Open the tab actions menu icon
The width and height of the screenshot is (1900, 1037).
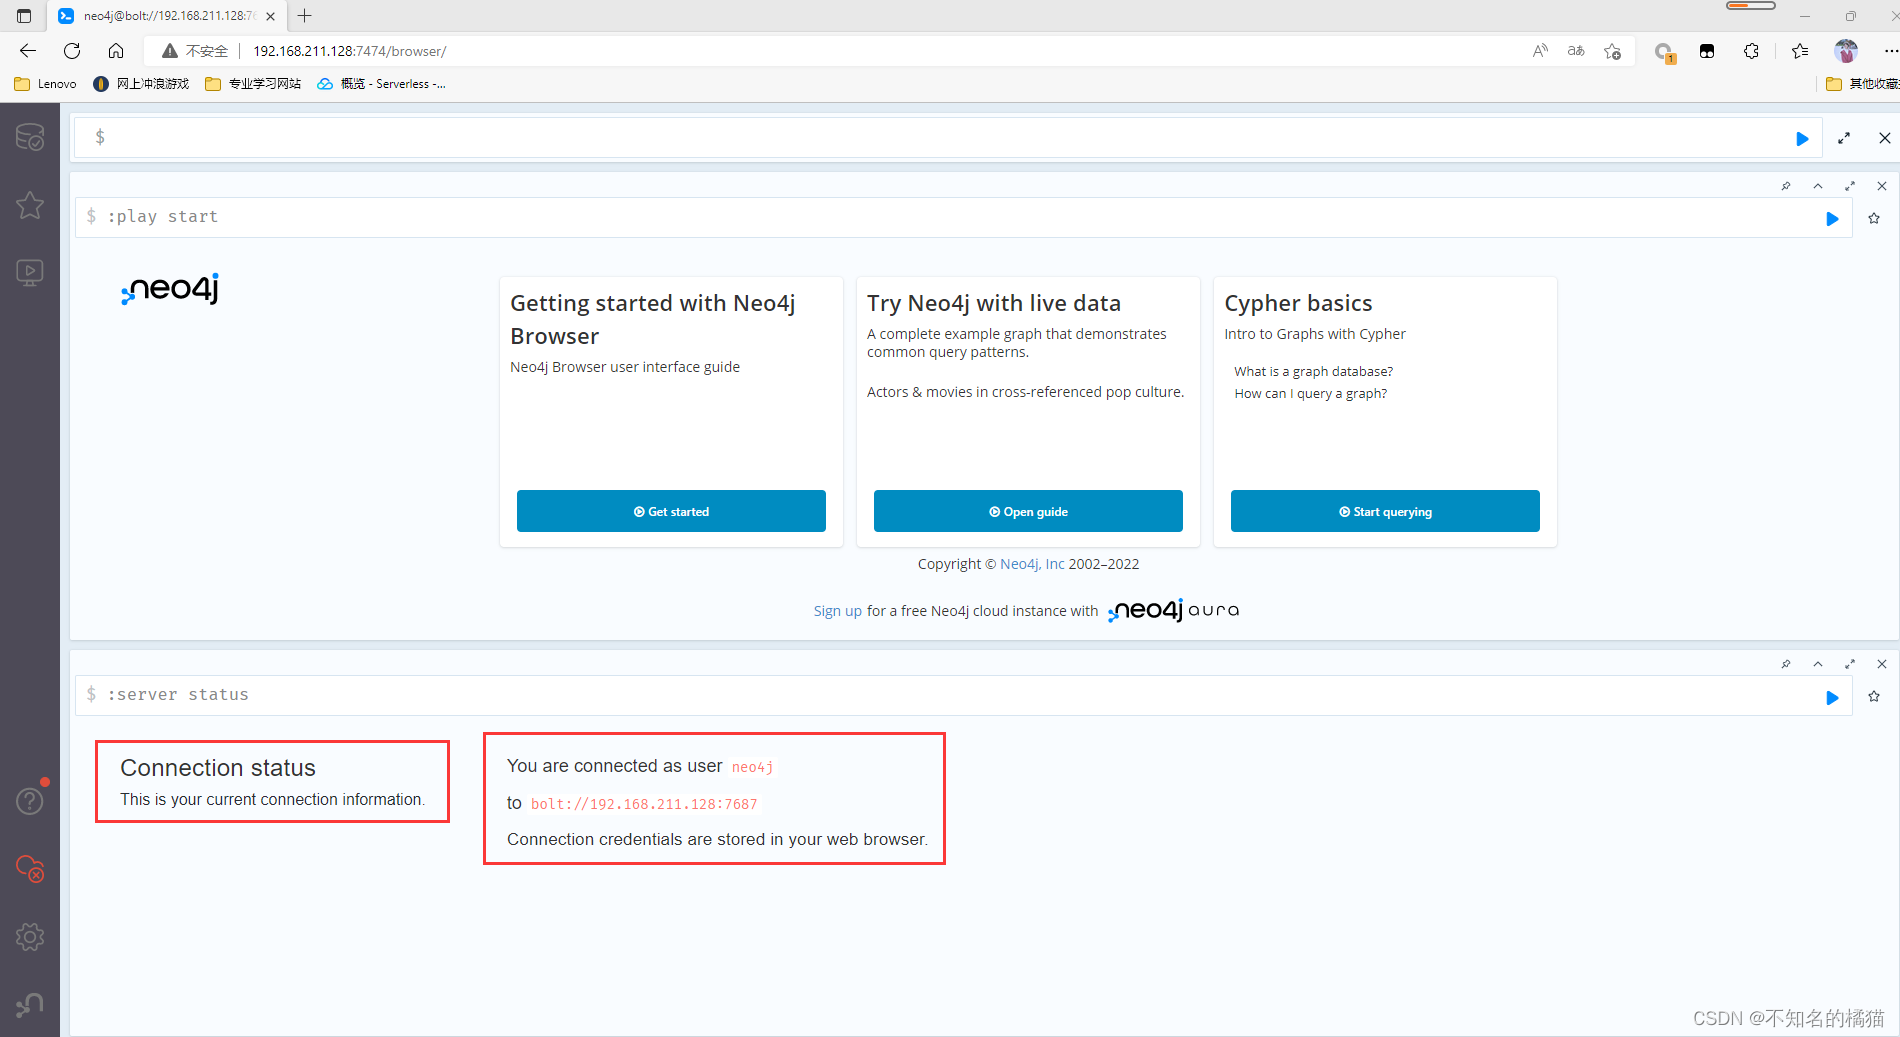24,16
